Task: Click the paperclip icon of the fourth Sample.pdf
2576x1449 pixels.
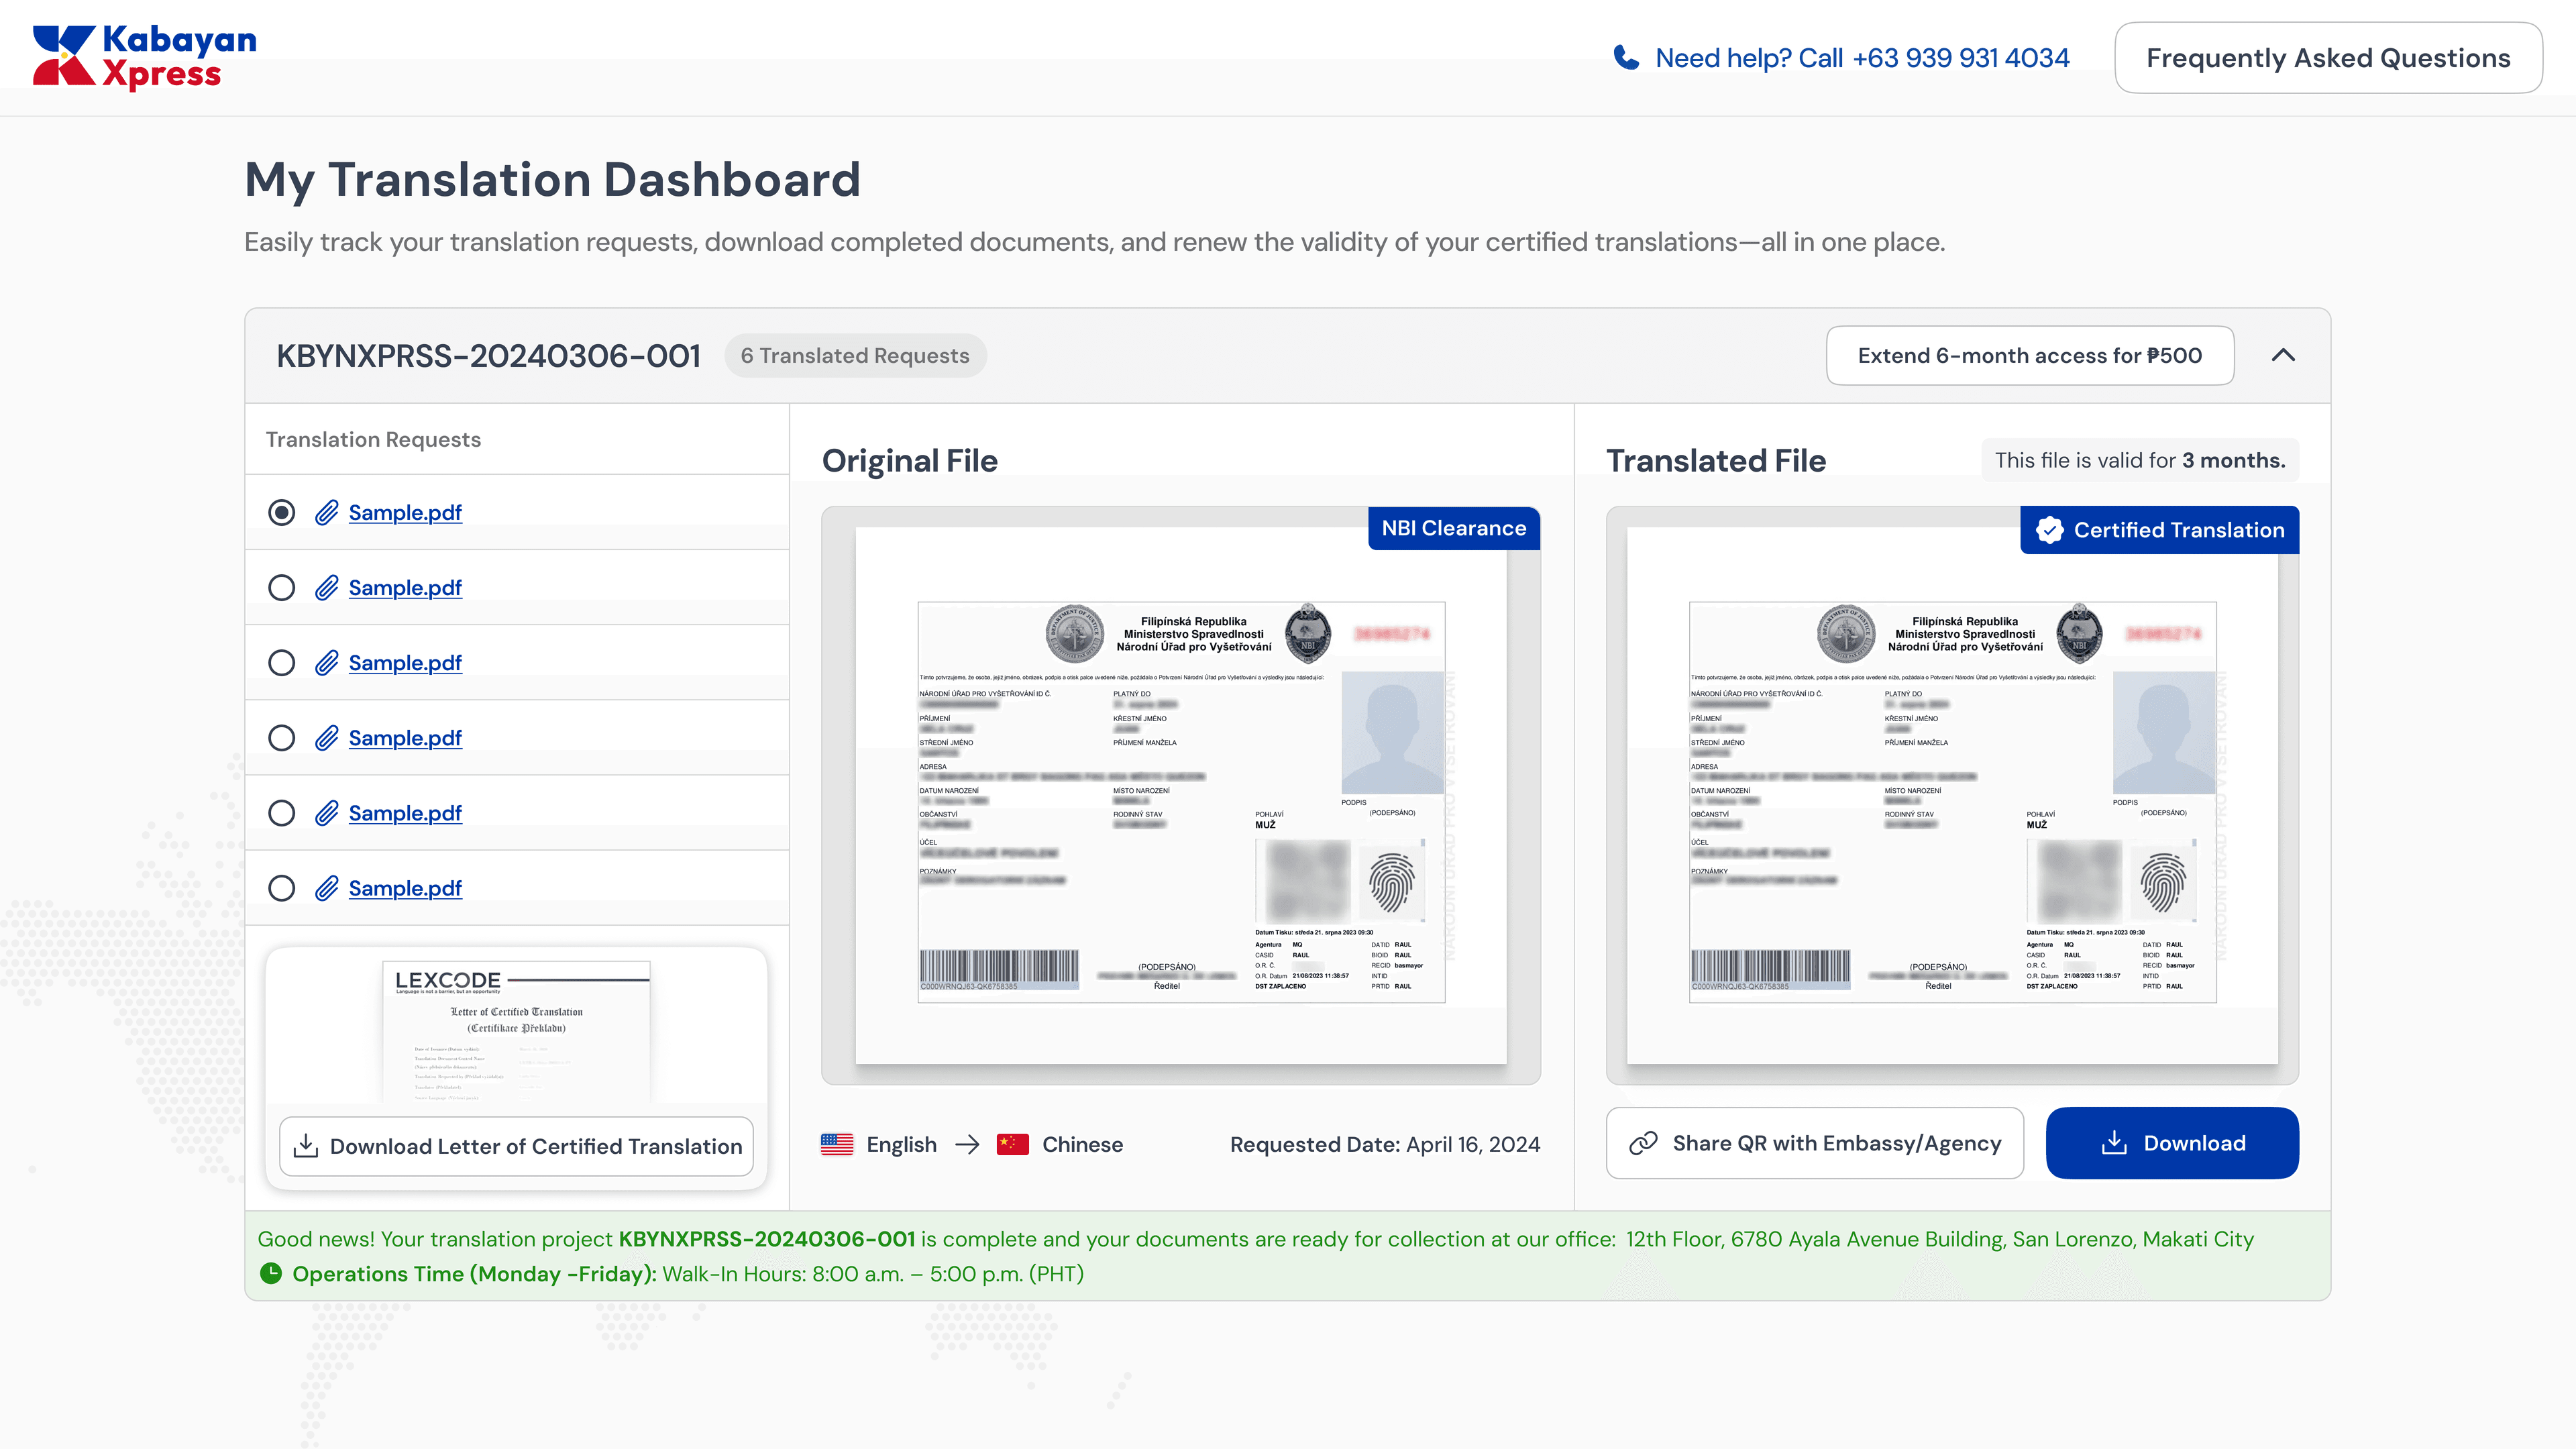Action: (326, 738)
